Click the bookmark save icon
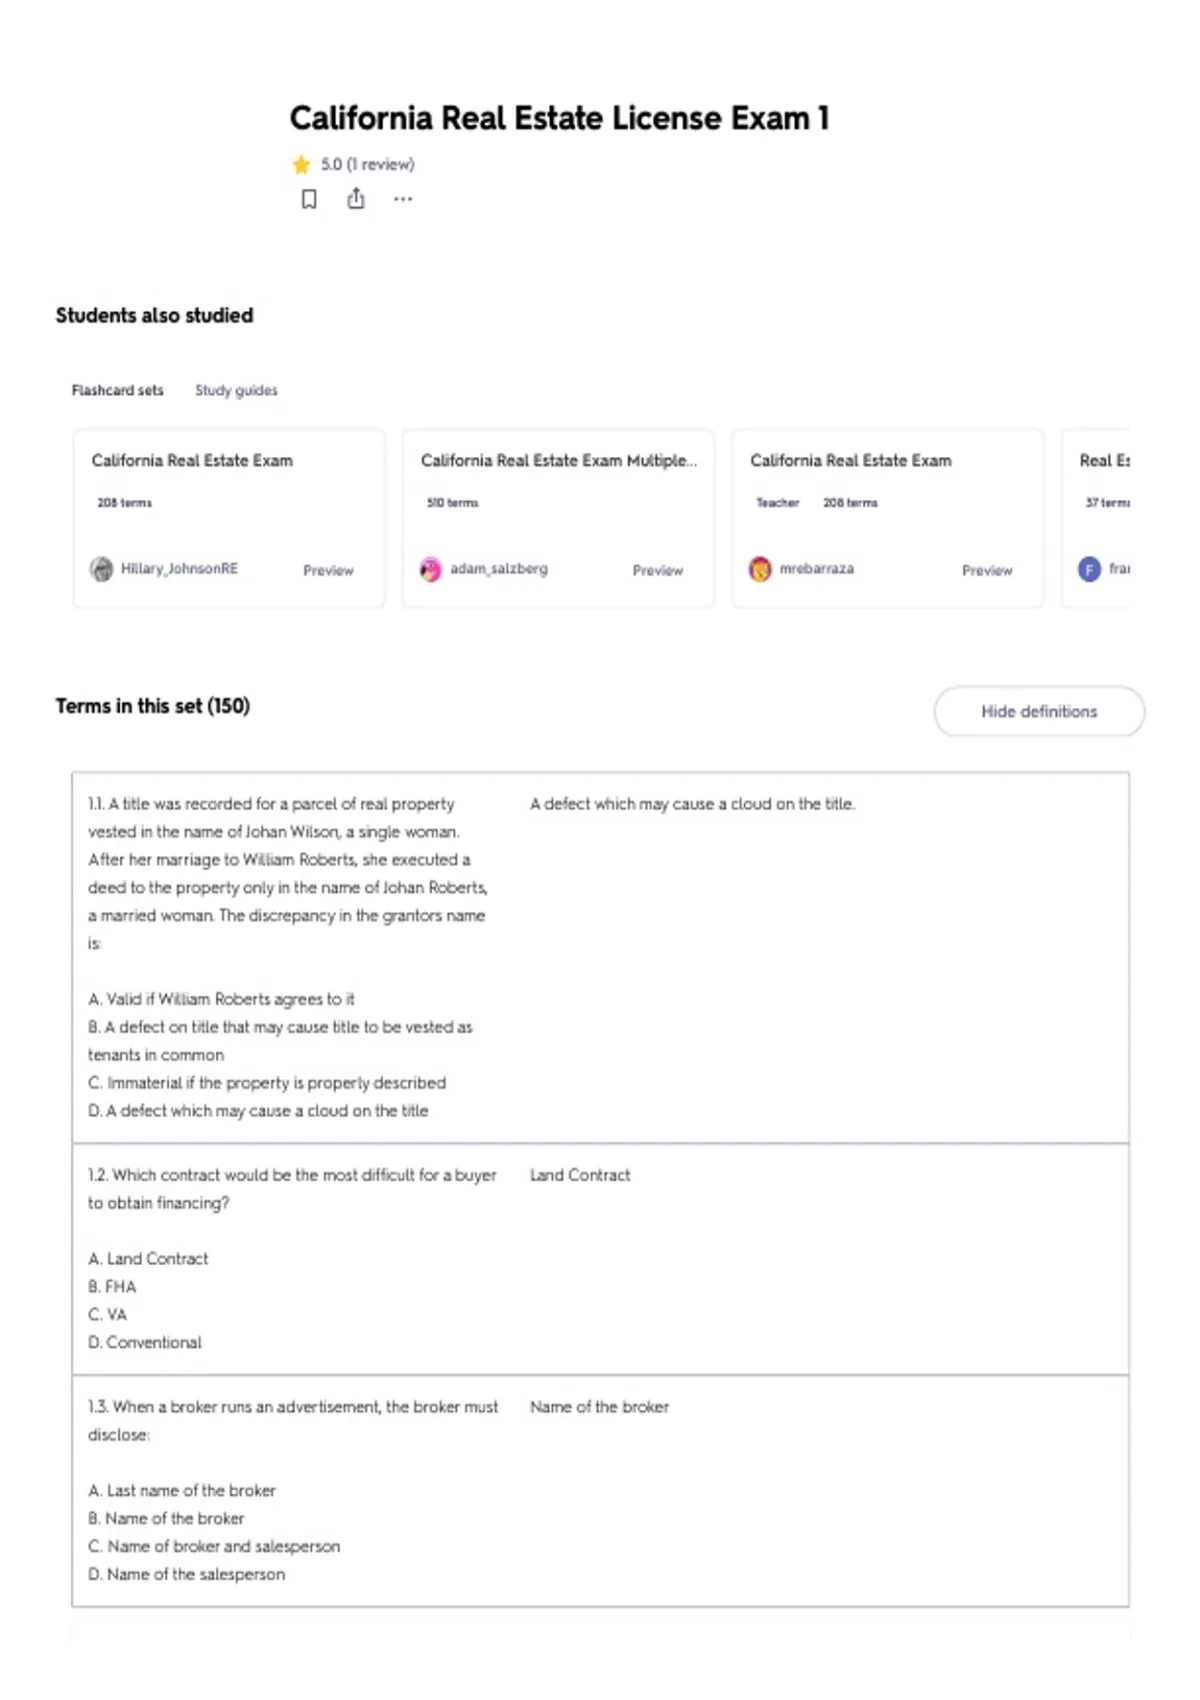This screenshot has width=1200, height=1700. tap(309, 199)
